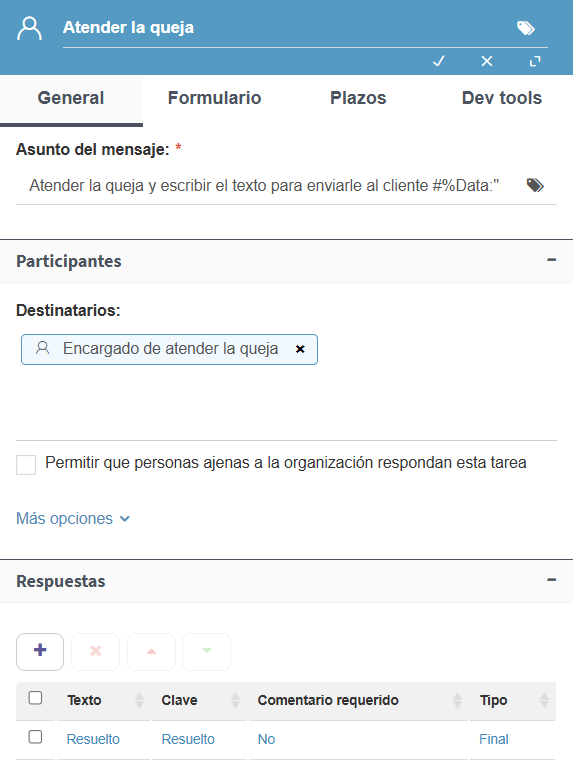Collapse the Respuestas section
The width and height of the screenshot is (573, 774).
coord(552,580)
